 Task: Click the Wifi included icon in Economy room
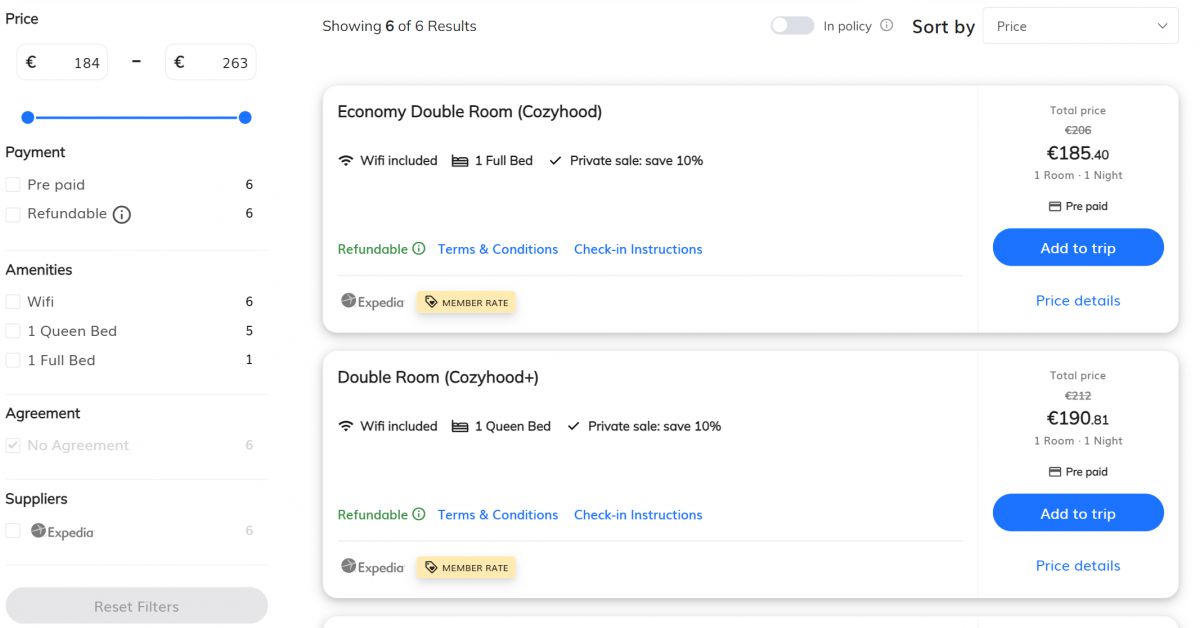coord(346,161)
